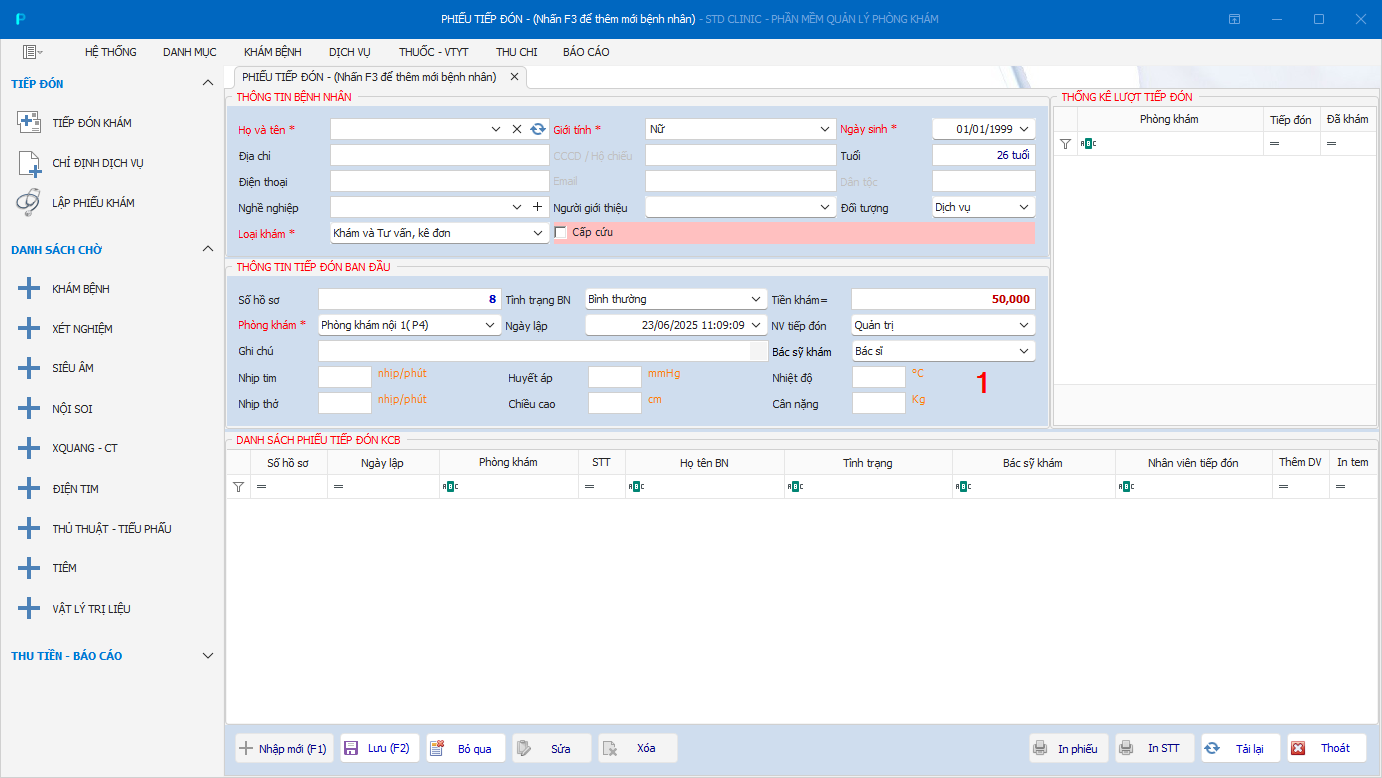
Task: Click the plus icon next to Nghề nghiệp
Action: [x=537, y=207]
